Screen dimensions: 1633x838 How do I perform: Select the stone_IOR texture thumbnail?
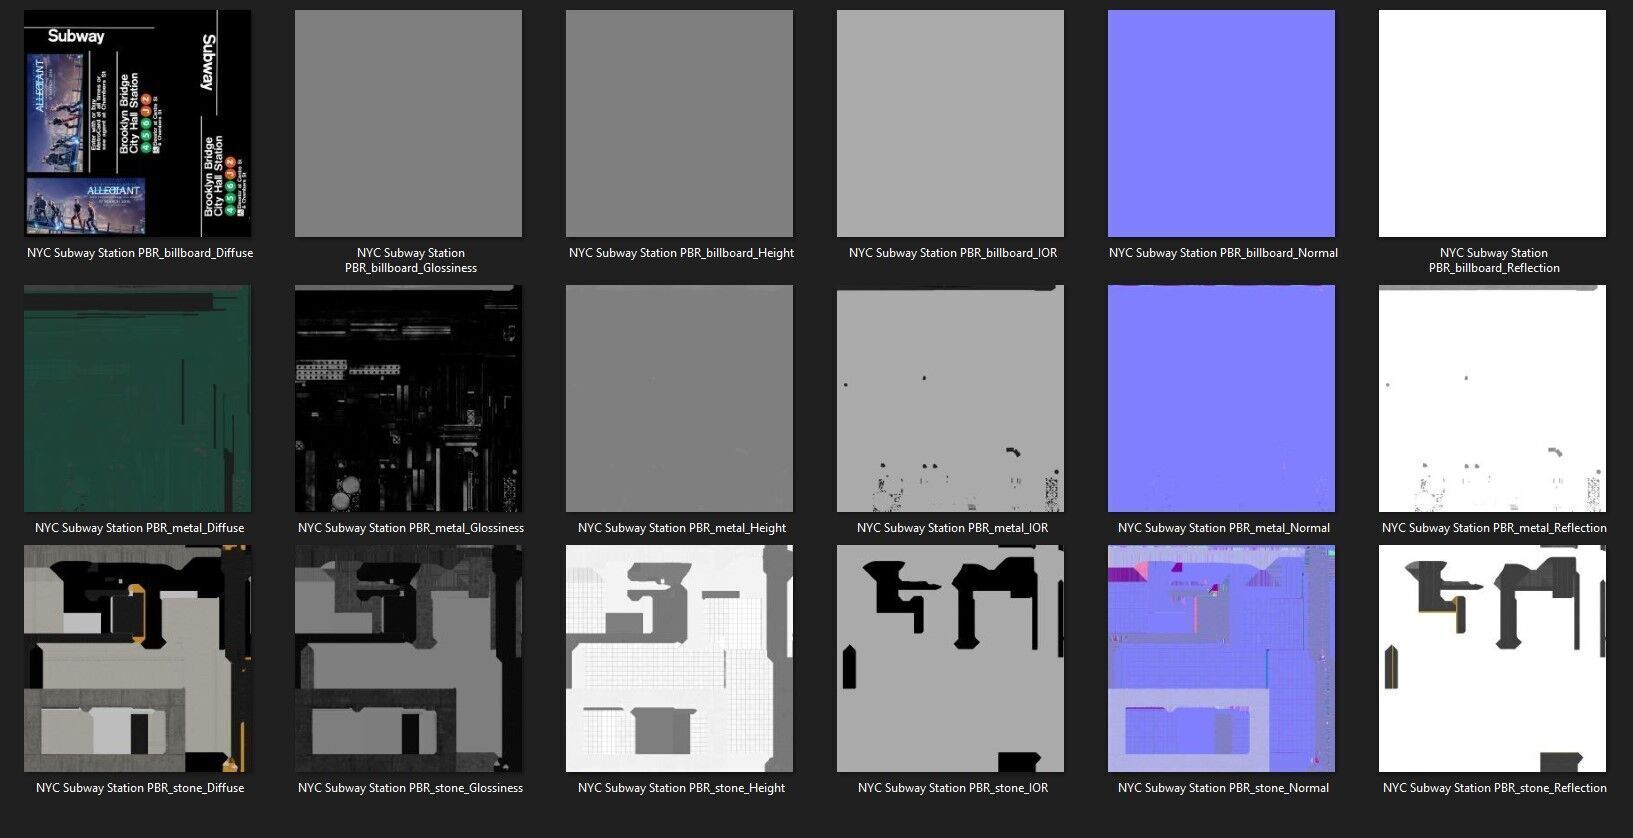[950, 659]
